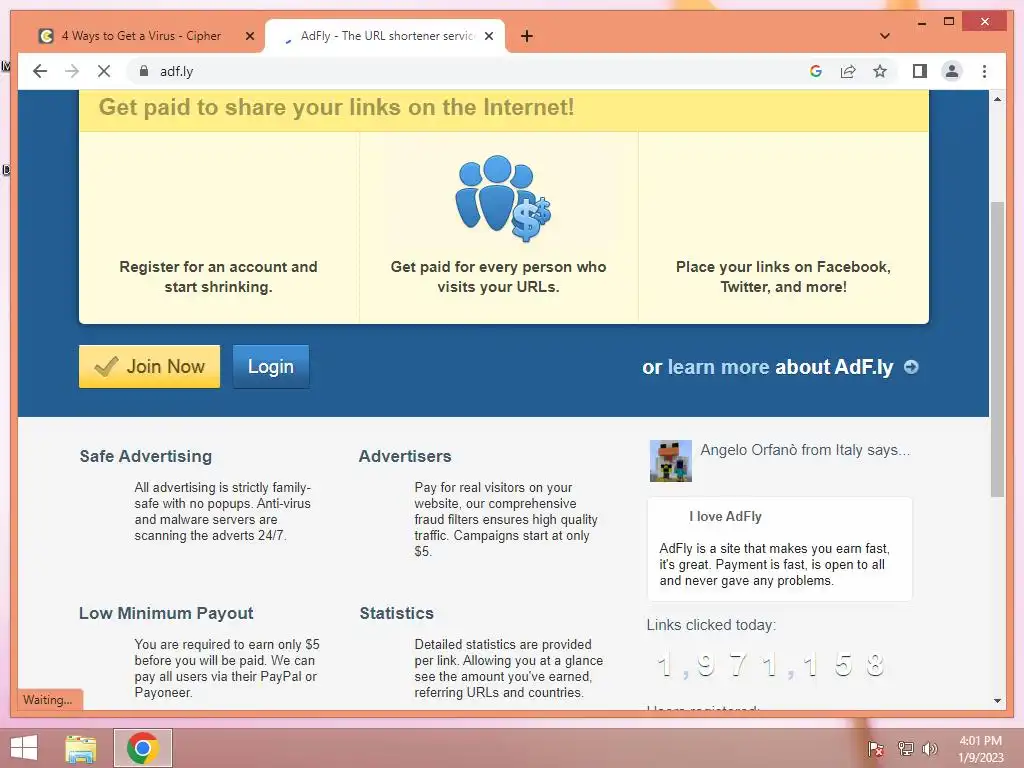This screenshot has width=1024, height=768.
Task: Click the Login button
Action: point(271,366)
